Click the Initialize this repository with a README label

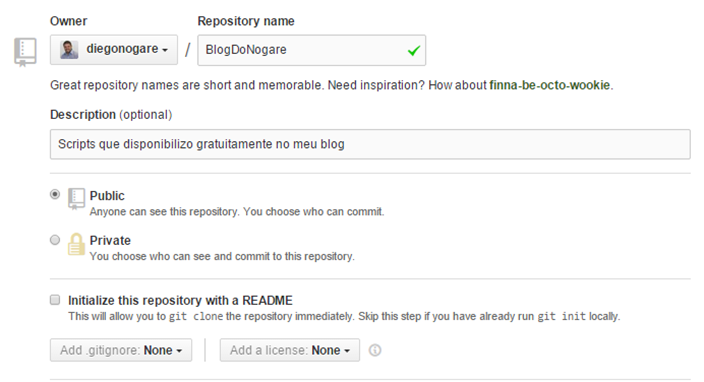(180, 300)
